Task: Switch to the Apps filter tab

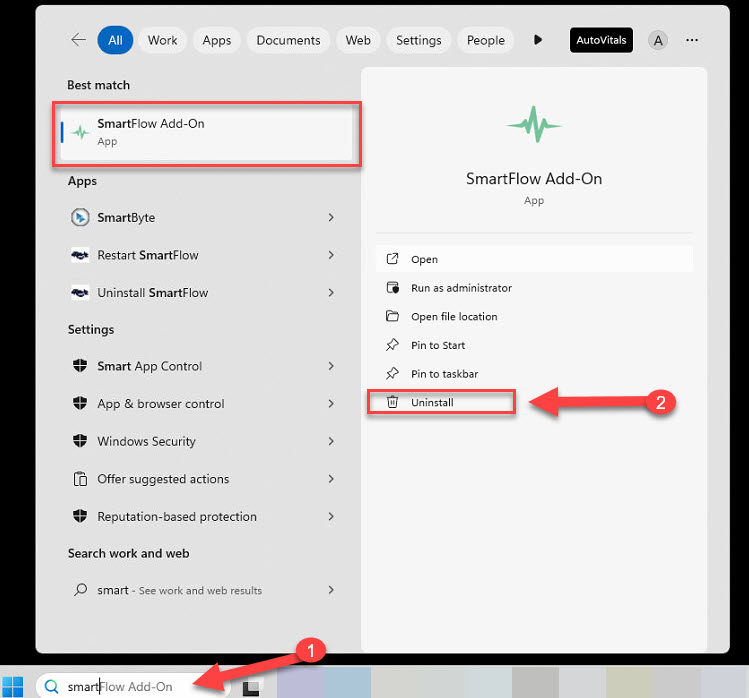Action: point(216,40)
